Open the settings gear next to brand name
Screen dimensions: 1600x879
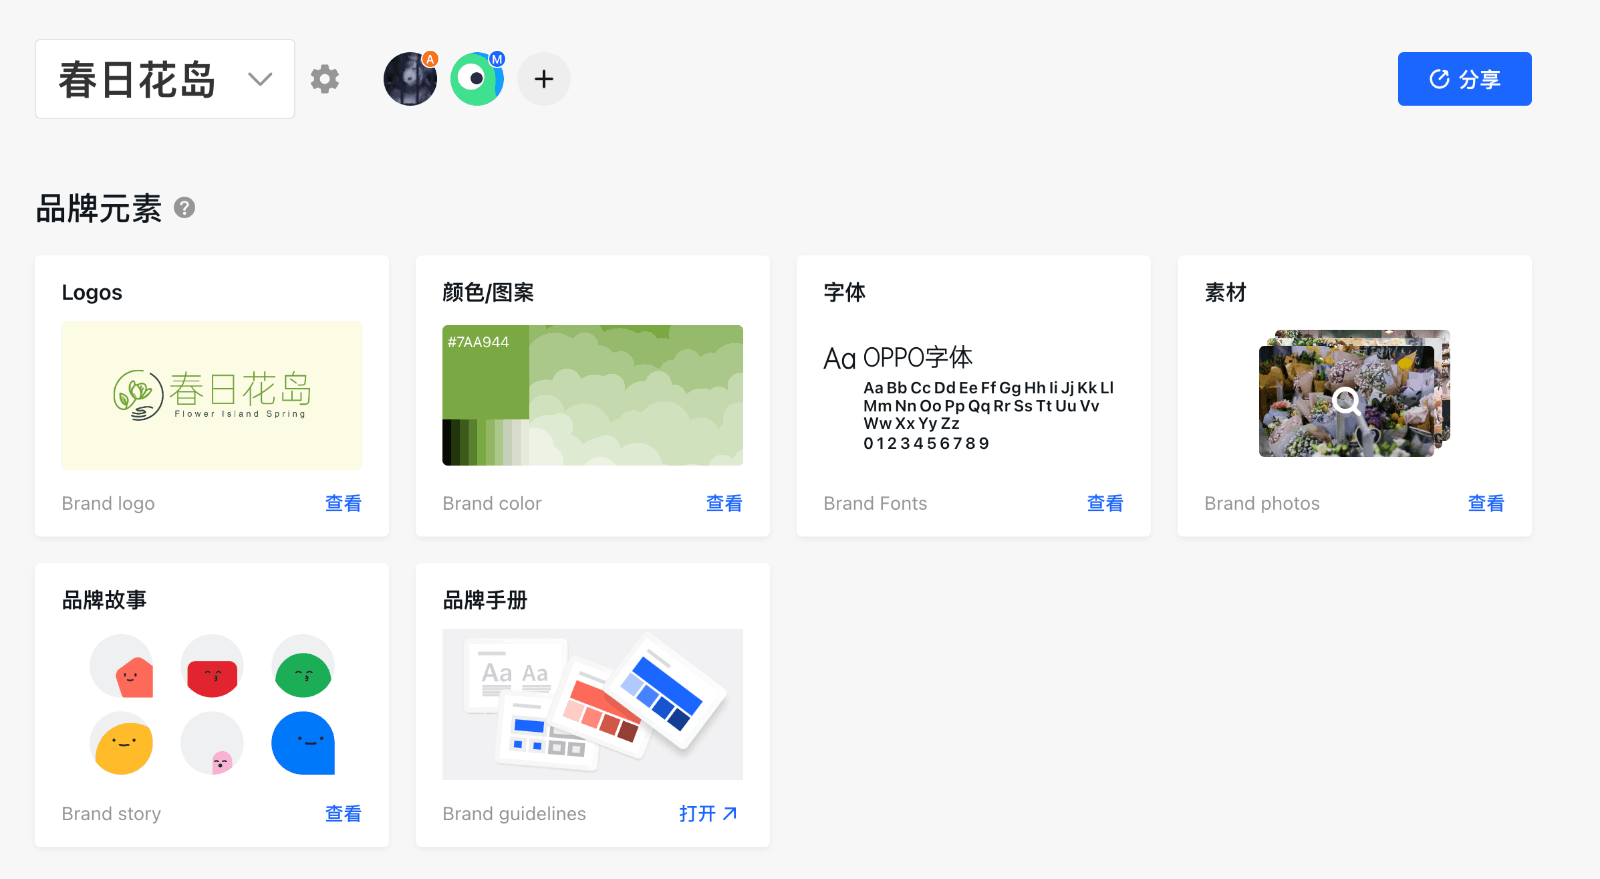click(324, 79)
